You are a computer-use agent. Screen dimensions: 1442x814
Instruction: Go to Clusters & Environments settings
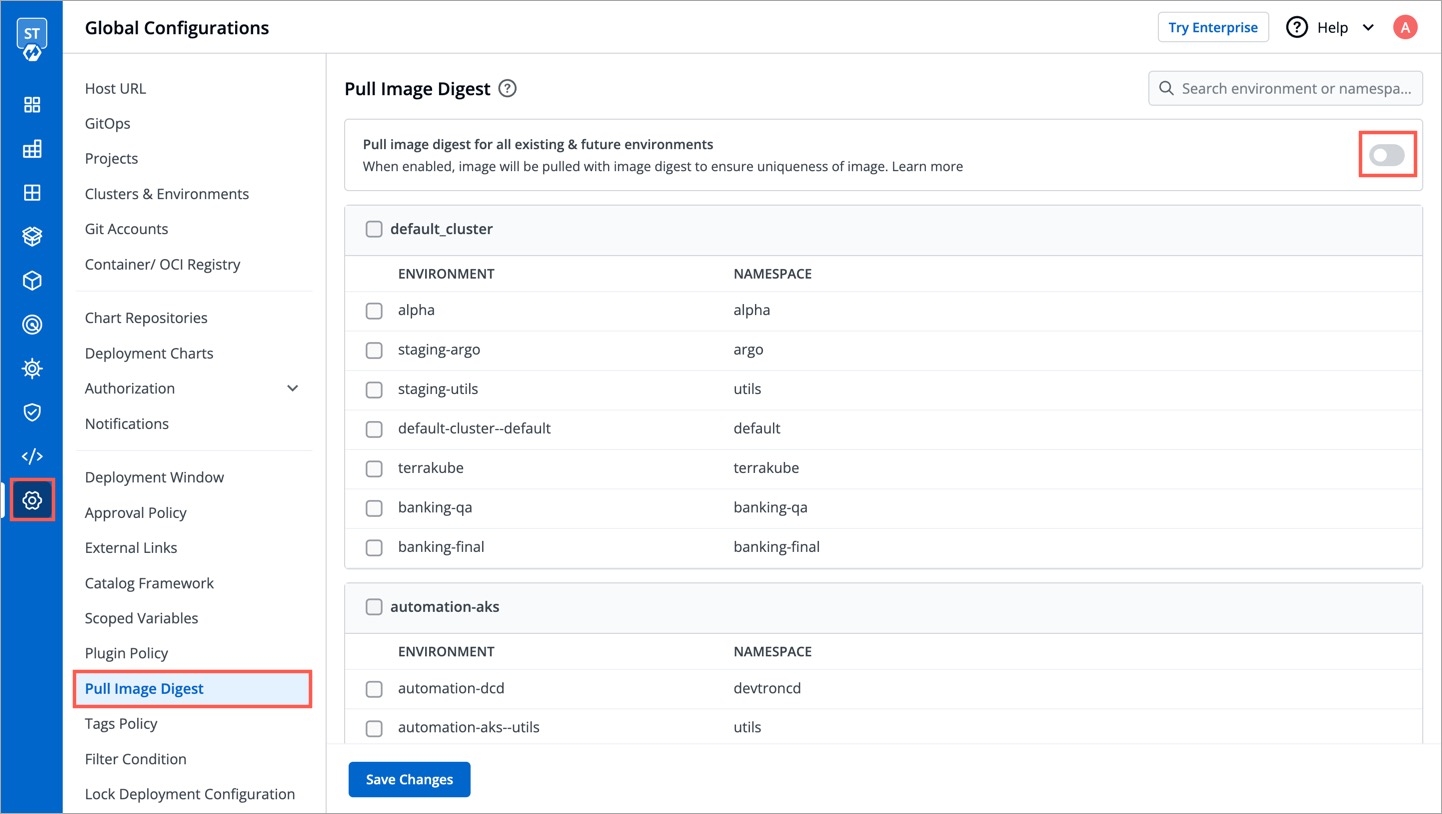[167, 194]
